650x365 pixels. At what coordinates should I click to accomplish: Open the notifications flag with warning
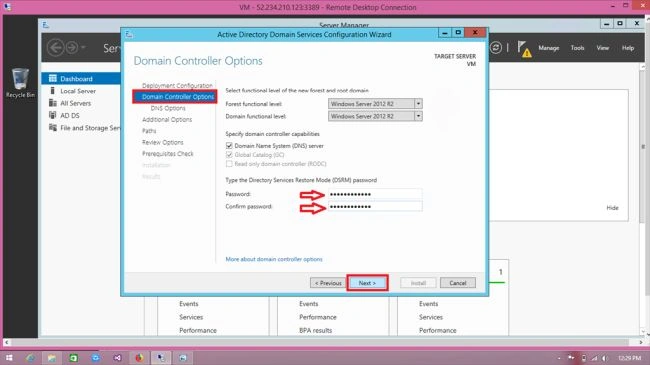524,49
